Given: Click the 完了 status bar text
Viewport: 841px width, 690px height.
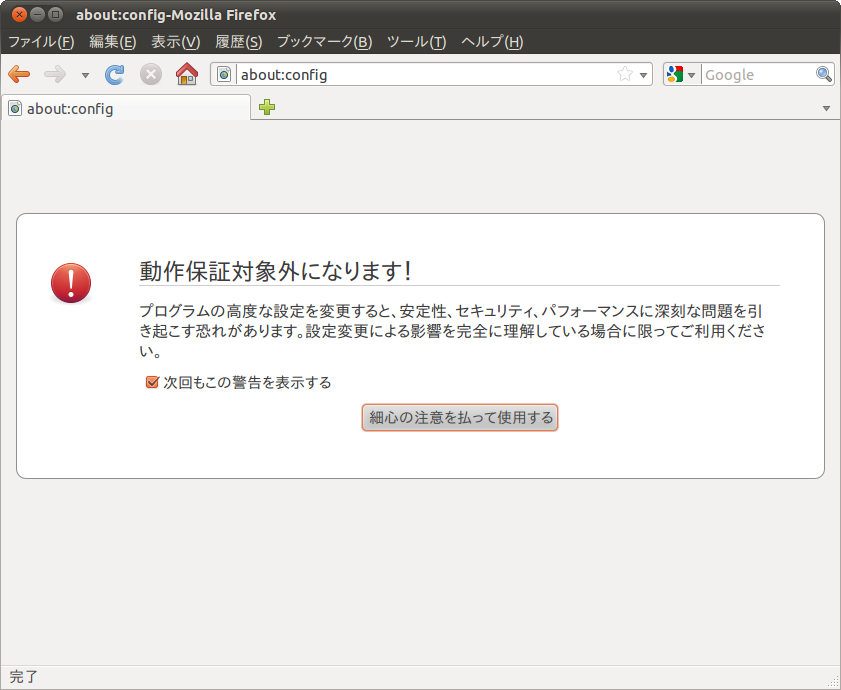Looking at the screenshot, I should 24,677.
